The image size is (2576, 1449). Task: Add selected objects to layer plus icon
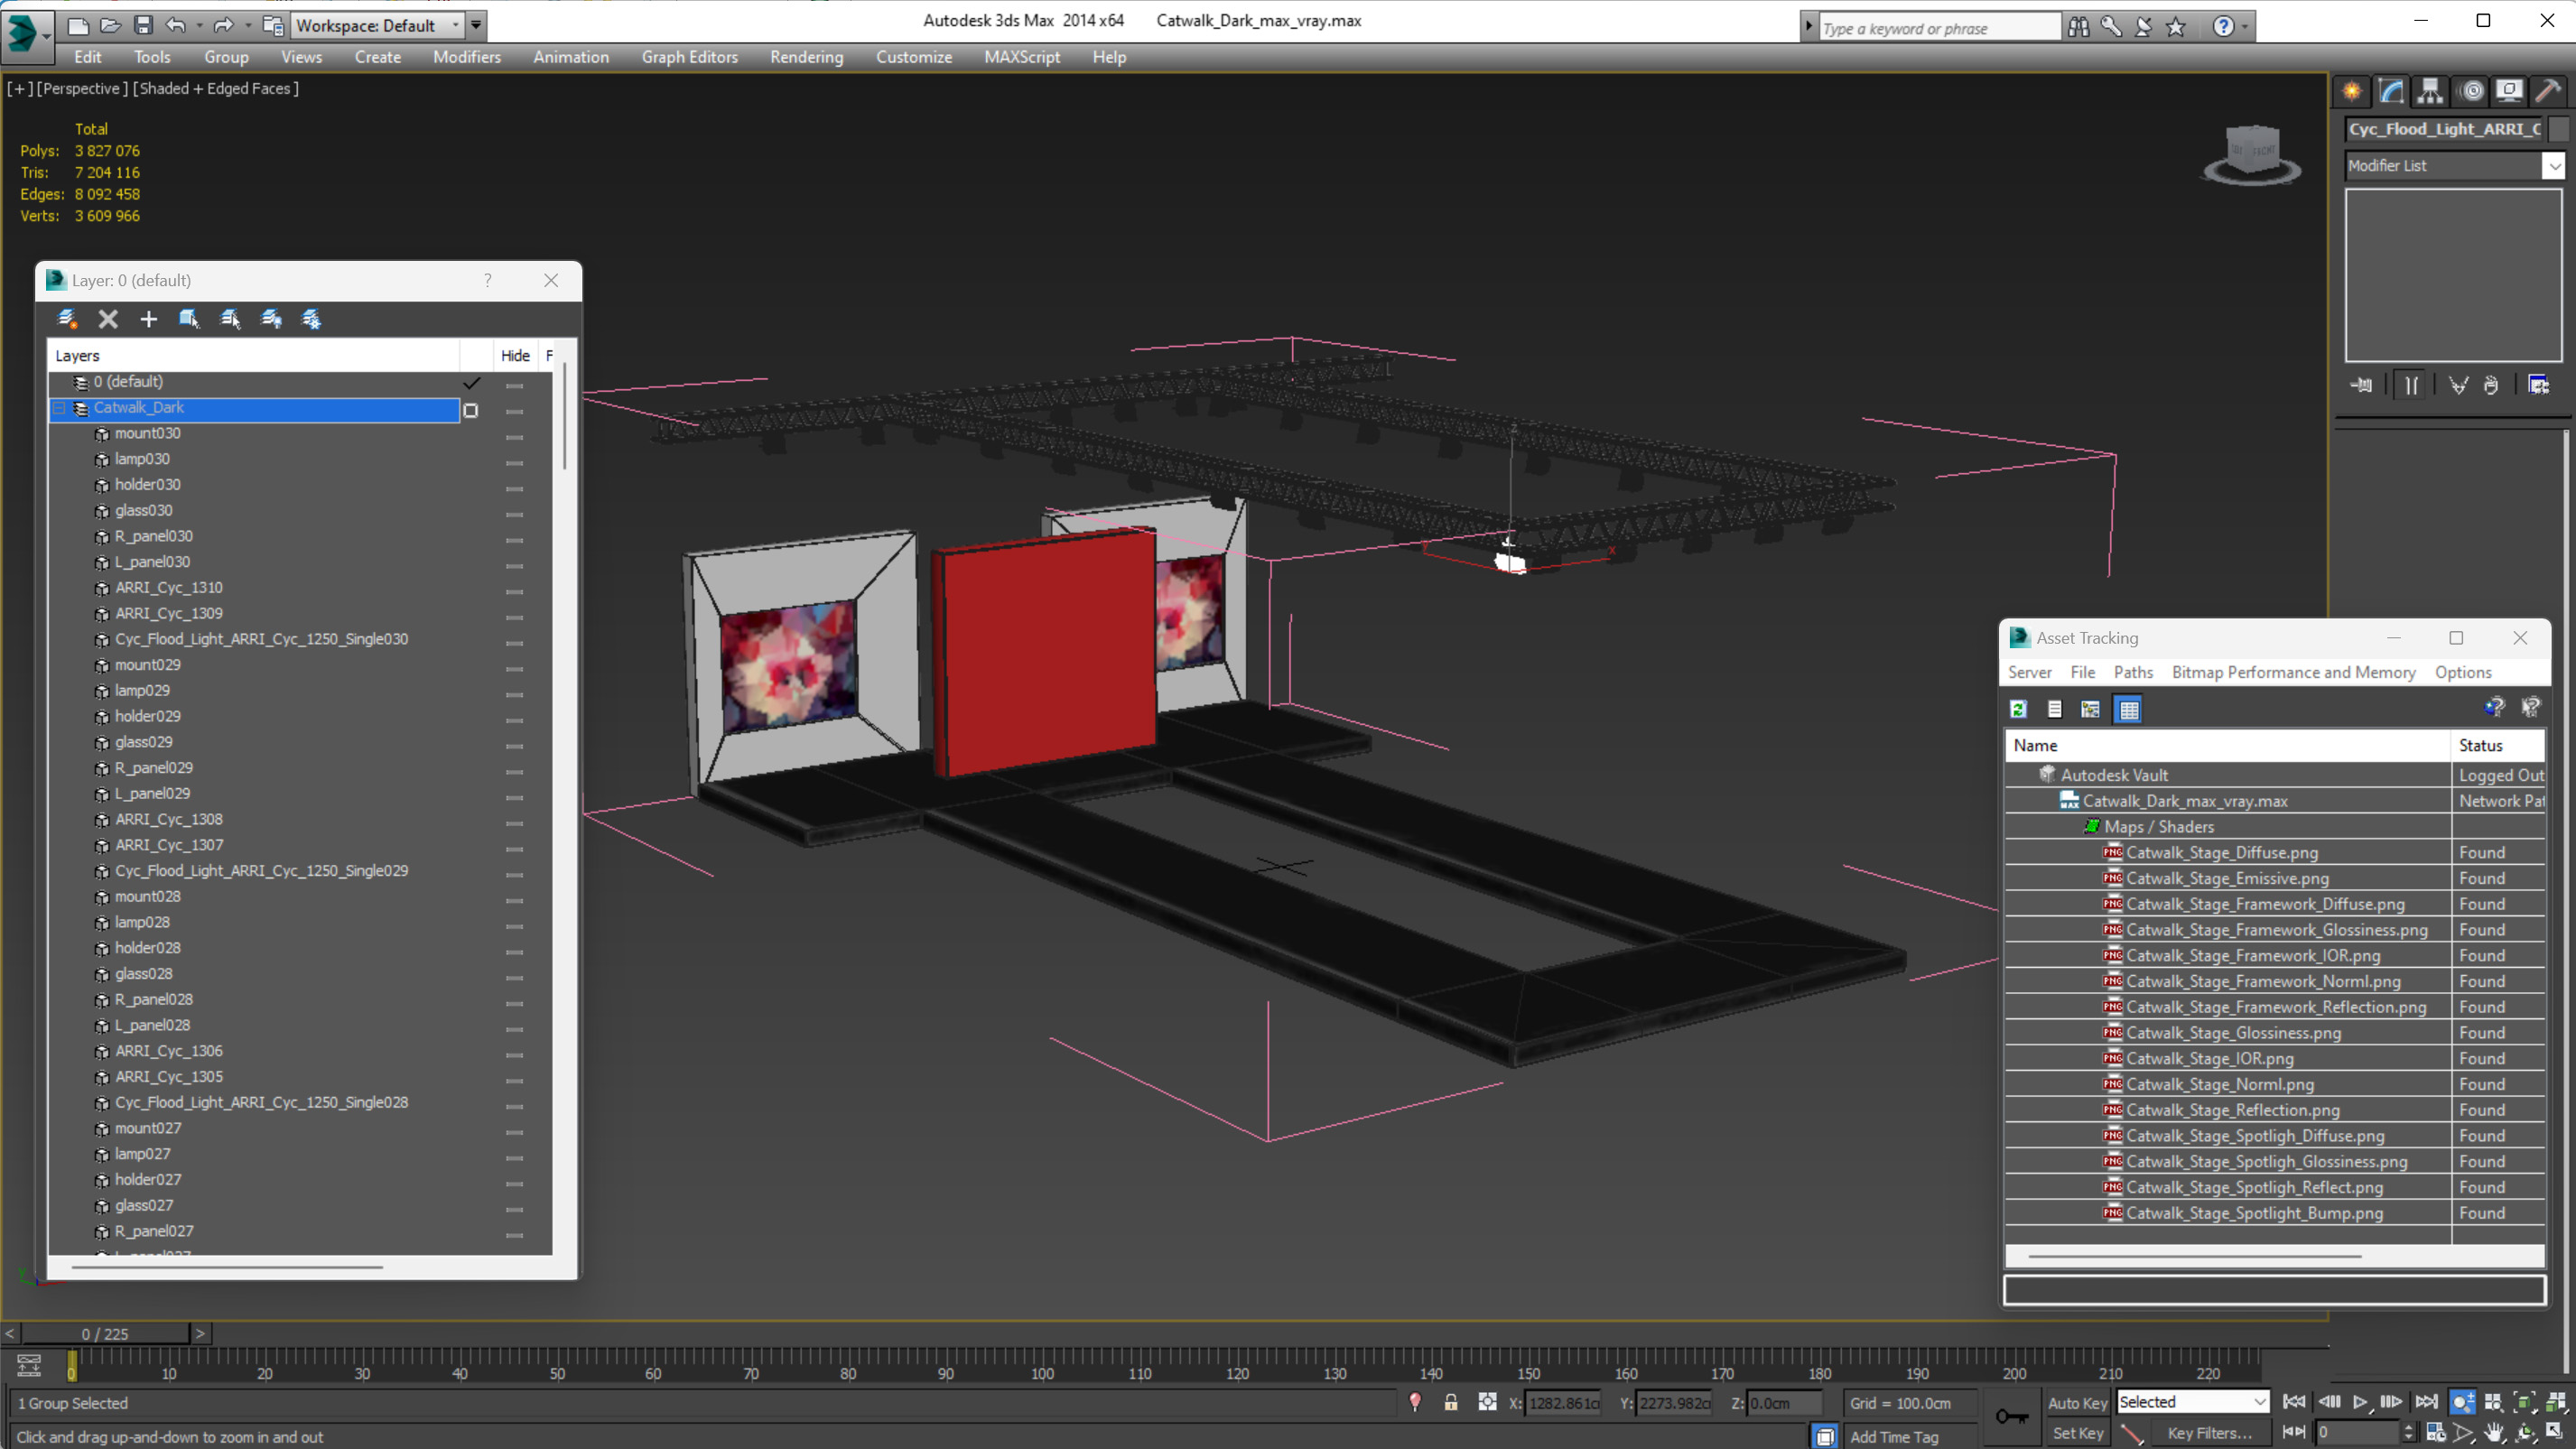(x=148, y=319)
